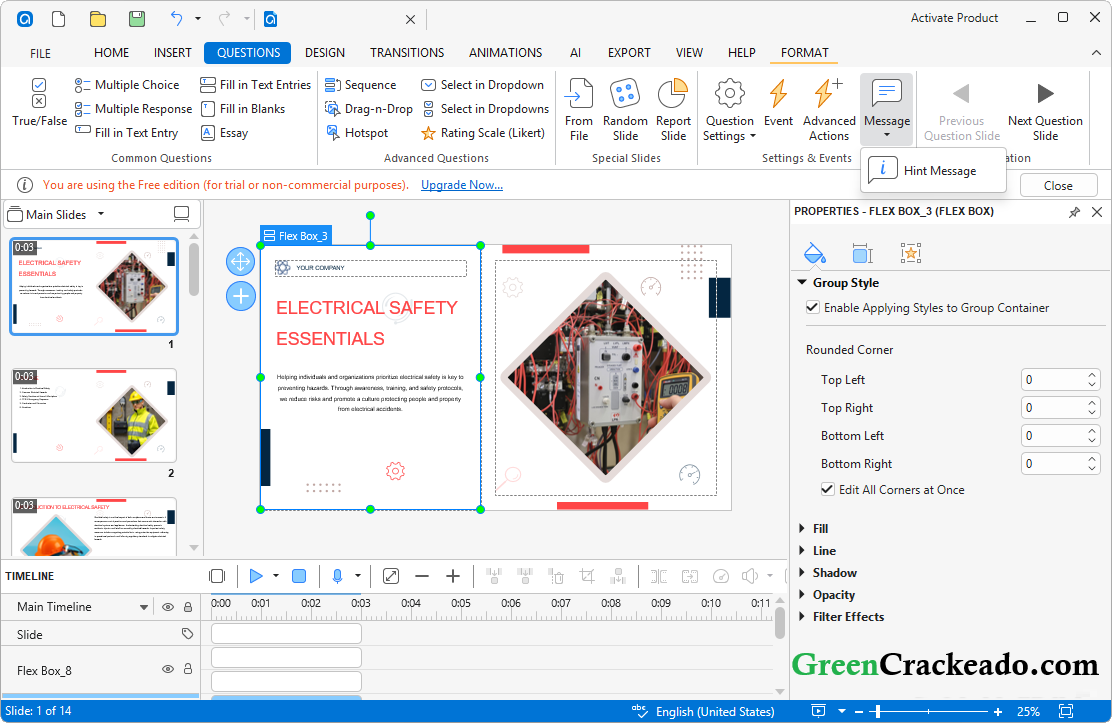This screenshot has width=1112, height=723.
Task: Close the Free edition notification bar
Action: point(1058,185)
